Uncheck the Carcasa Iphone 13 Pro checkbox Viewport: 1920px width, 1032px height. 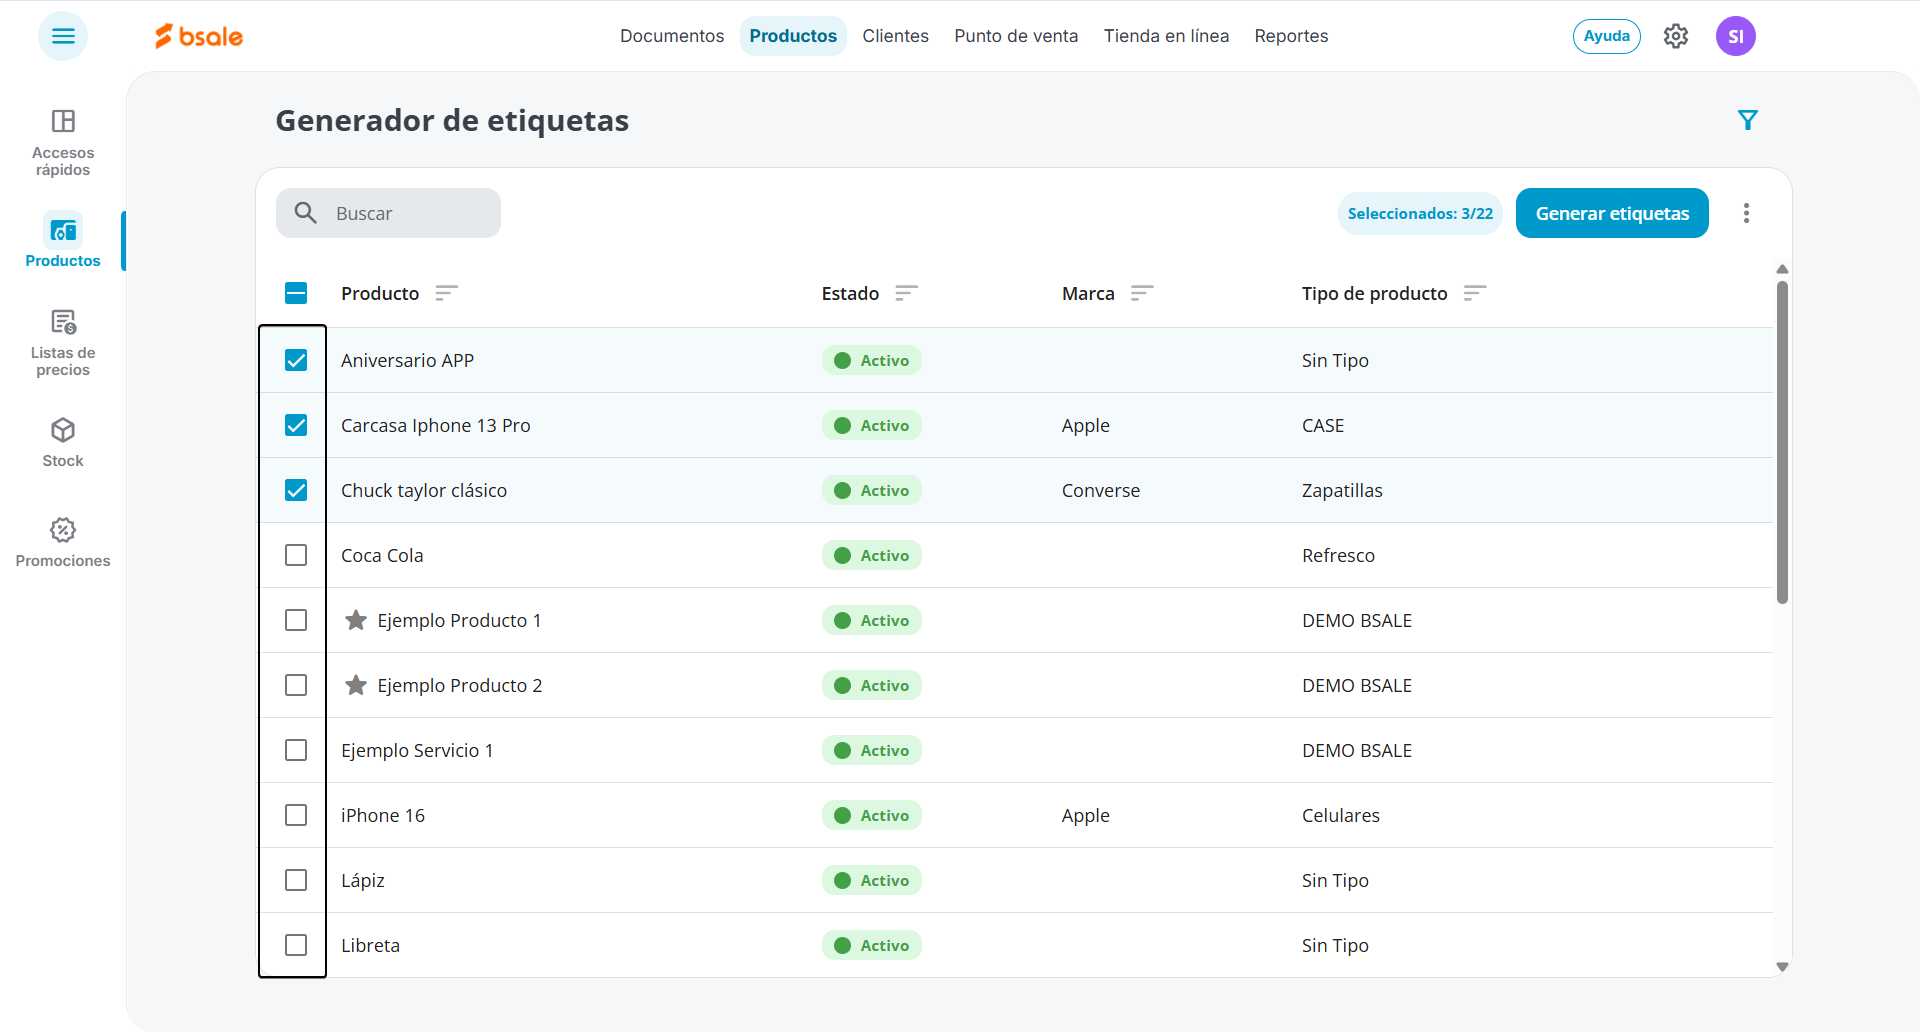[296, 425]
